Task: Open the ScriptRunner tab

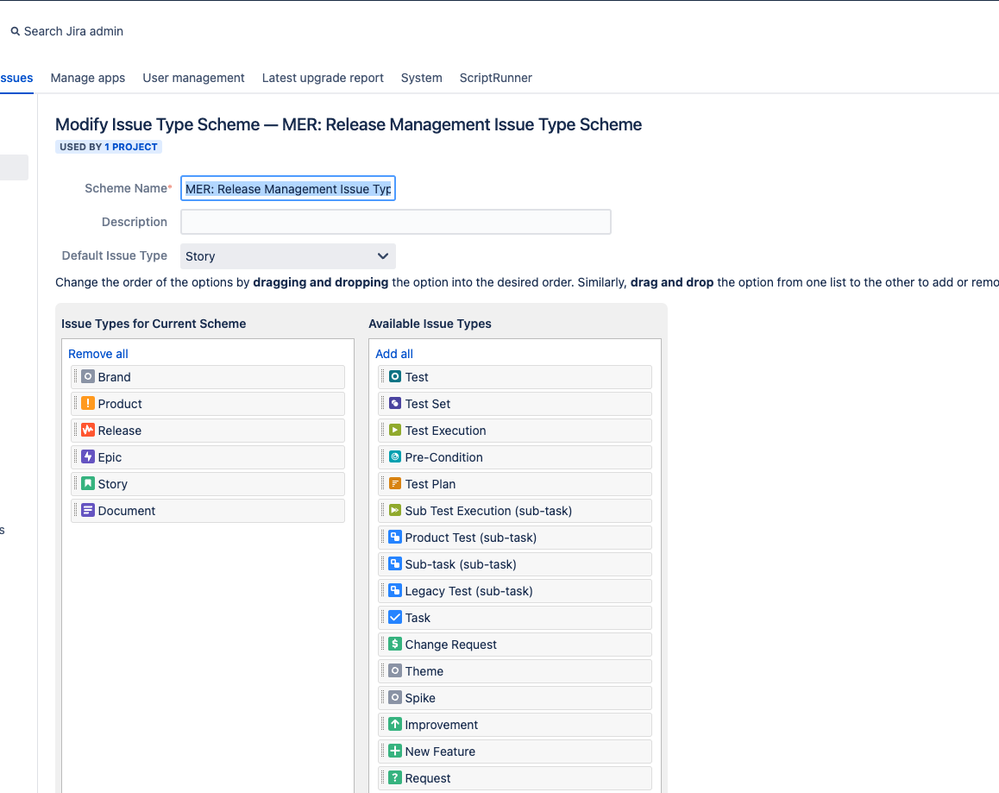Action: pos(496,78)
